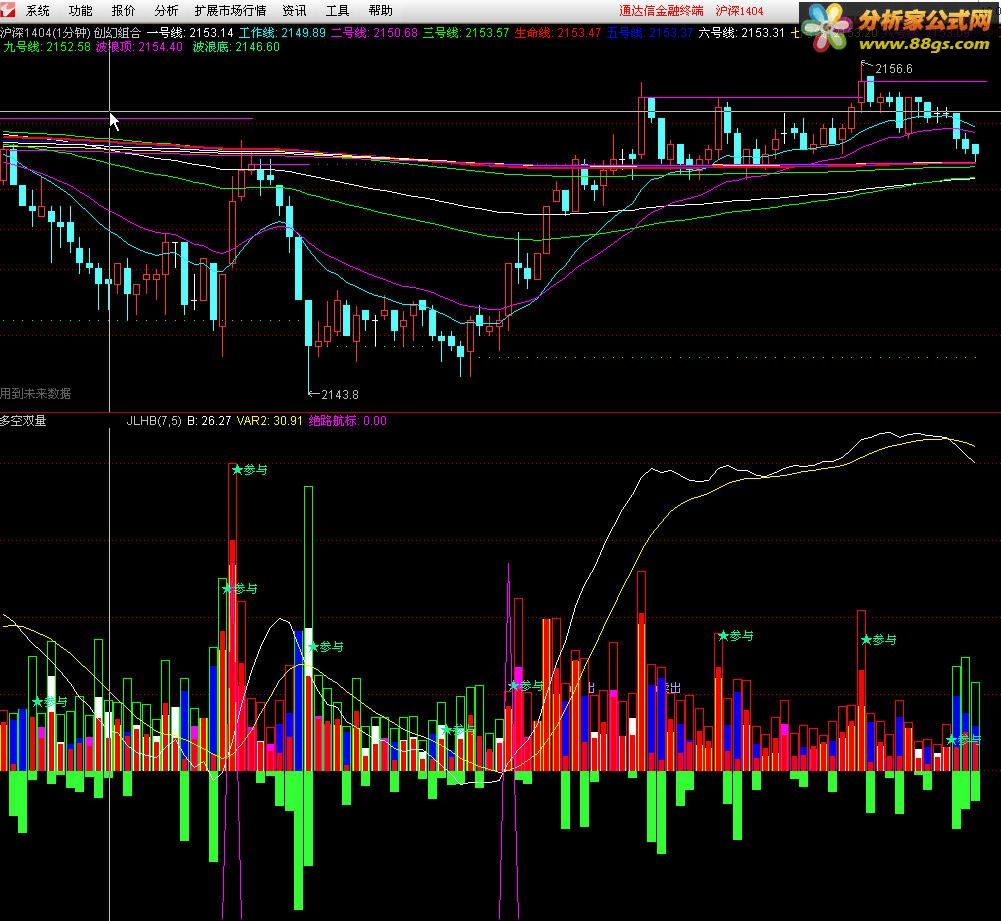Click the 六号线: 2153.31 indicator value
This screenshot has width=1001, height=921.
tap(741, 33)
